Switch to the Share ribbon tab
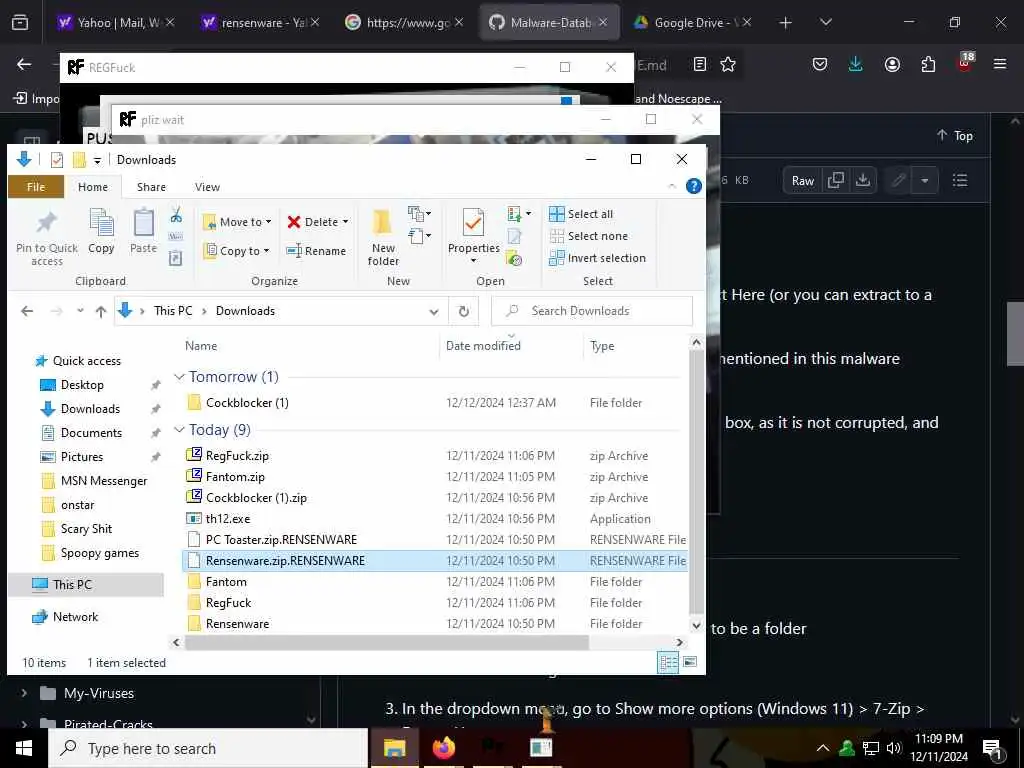Screen dimensions: 1024x768 click(x=151, y=187)
